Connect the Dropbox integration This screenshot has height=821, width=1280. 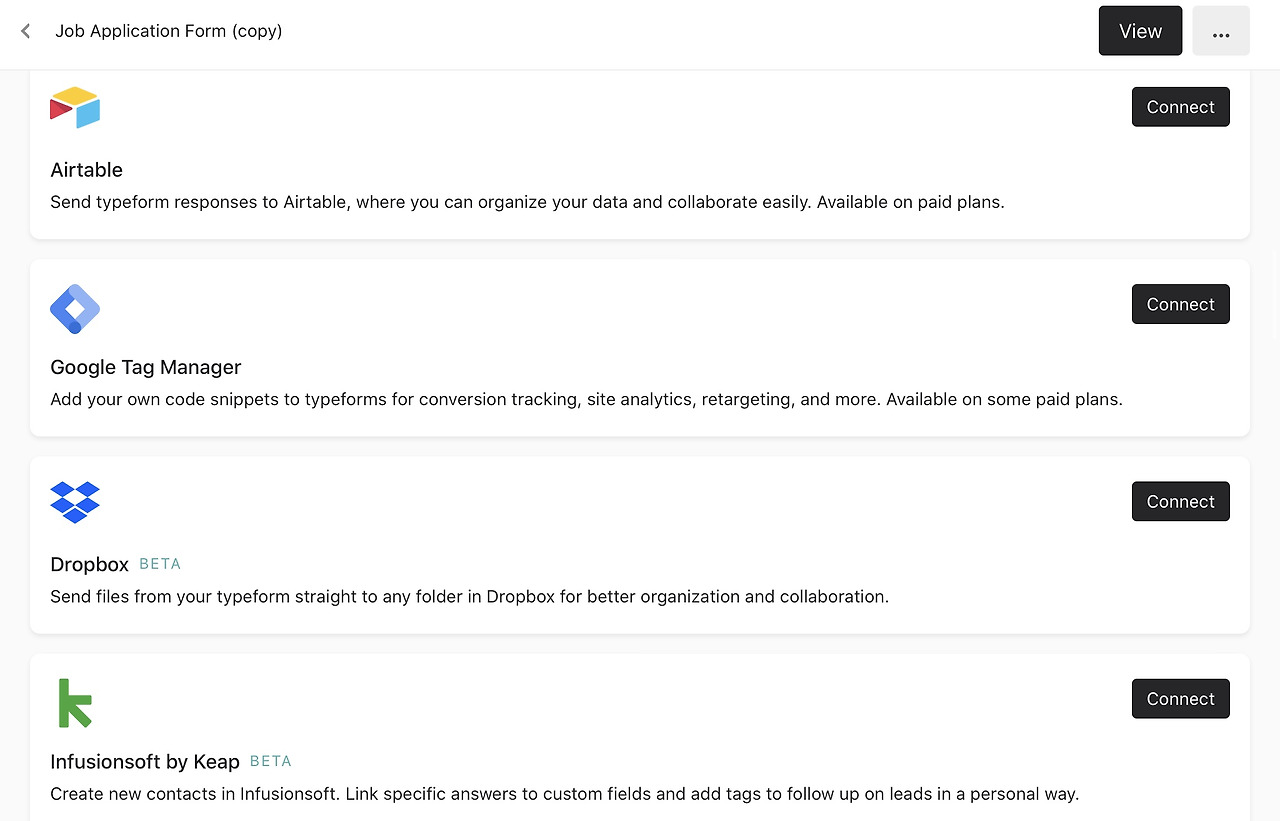tap(1180, 502)
